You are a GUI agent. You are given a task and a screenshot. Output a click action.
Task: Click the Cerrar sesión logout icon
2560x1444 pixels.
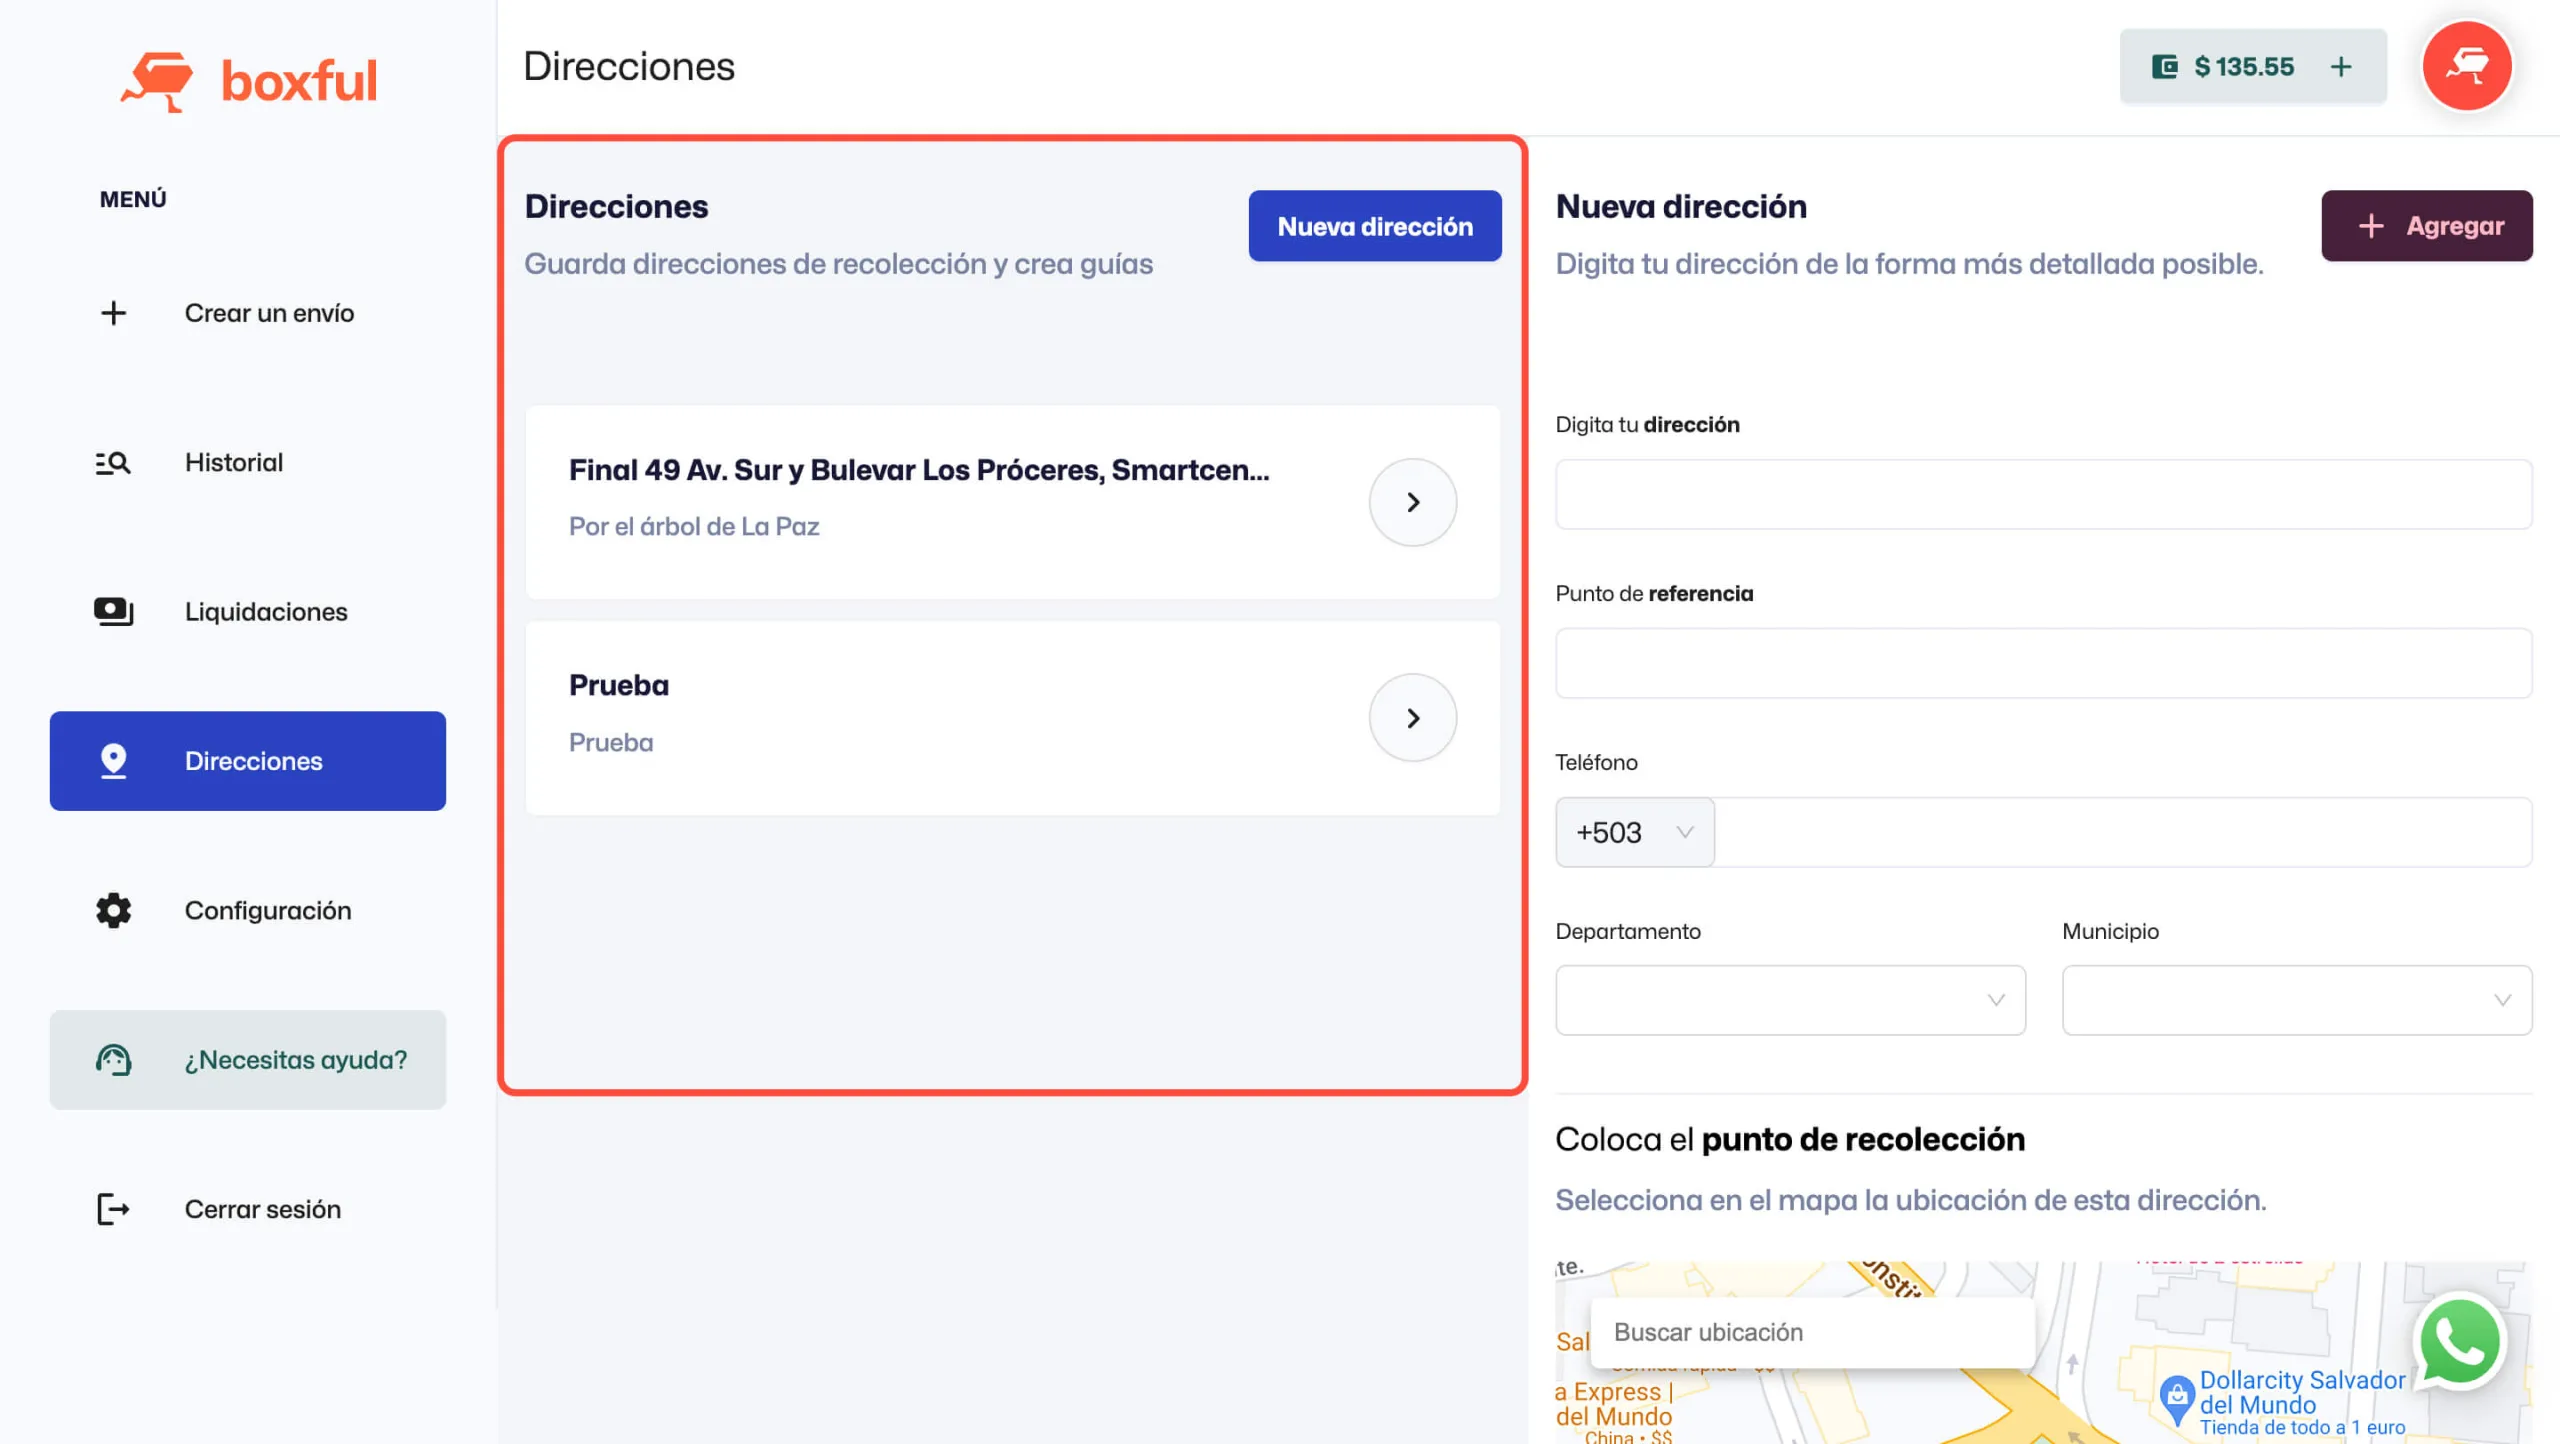coord(113,1209)
